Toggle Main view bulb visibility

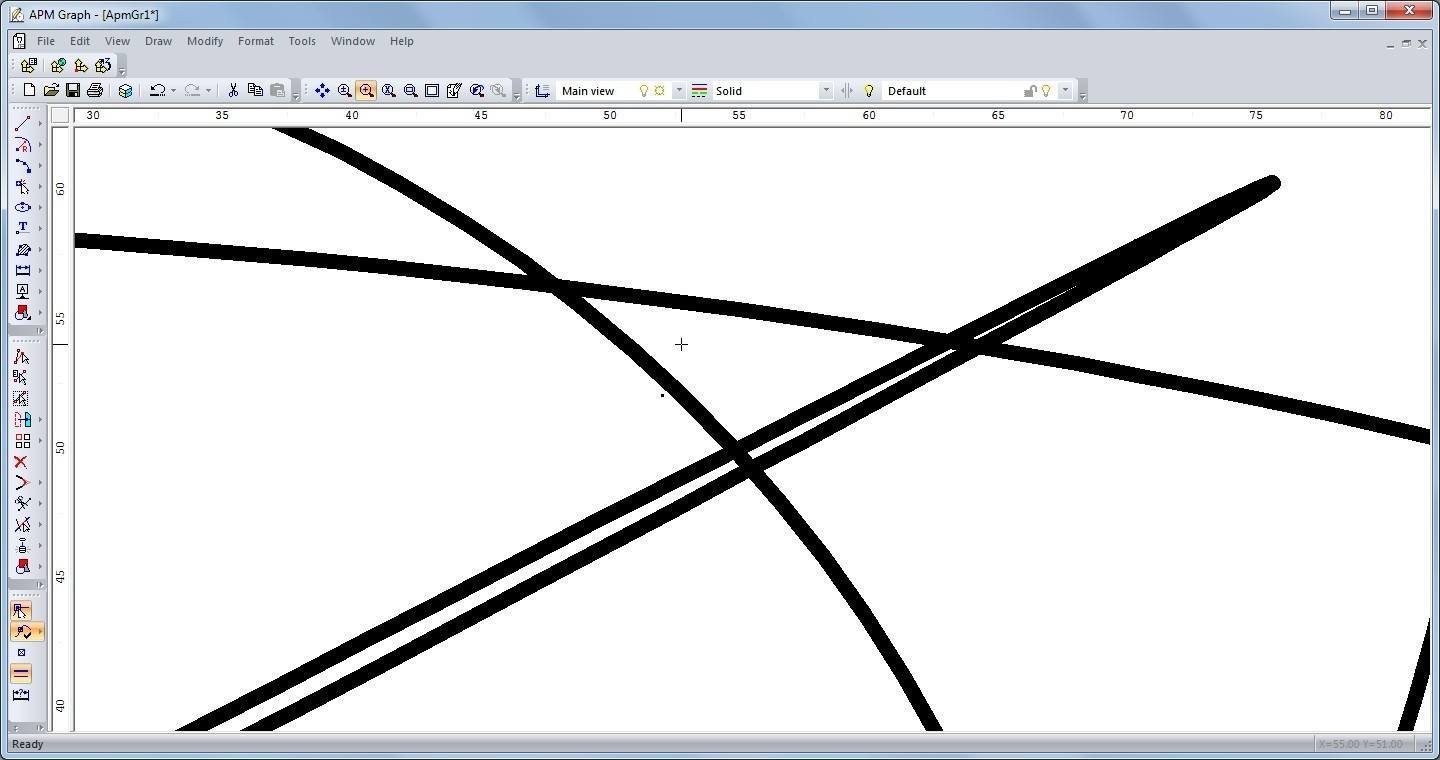click(644, 90)
